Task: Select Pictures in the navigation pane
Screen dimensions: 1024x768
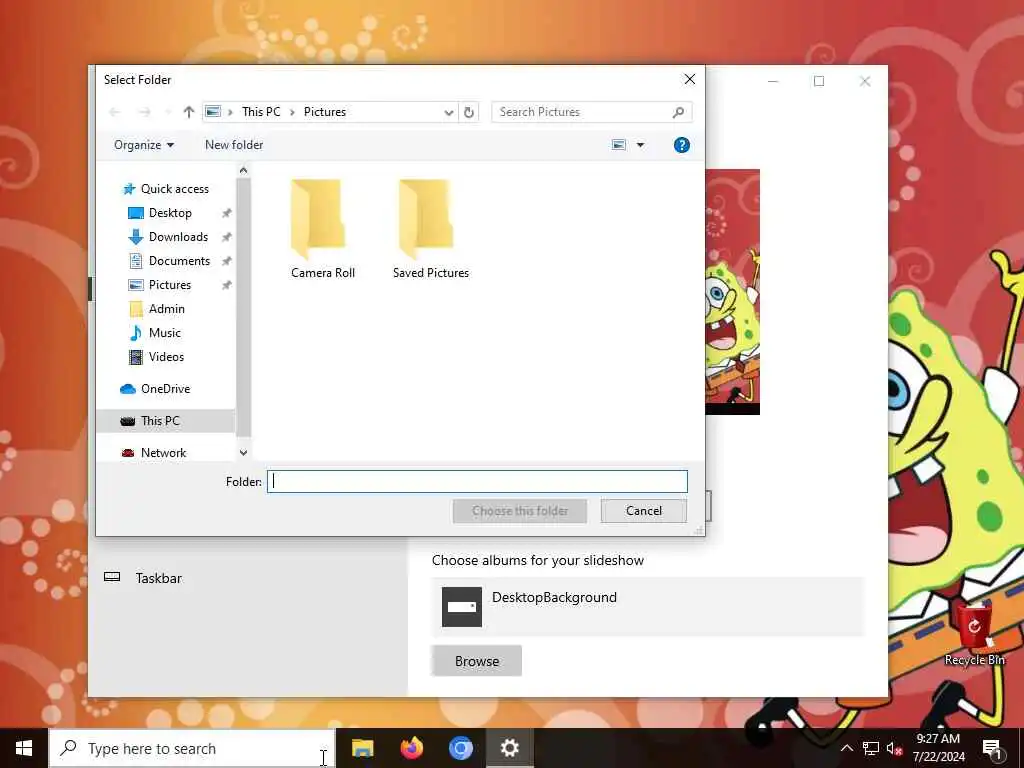Action: (170, 285)
